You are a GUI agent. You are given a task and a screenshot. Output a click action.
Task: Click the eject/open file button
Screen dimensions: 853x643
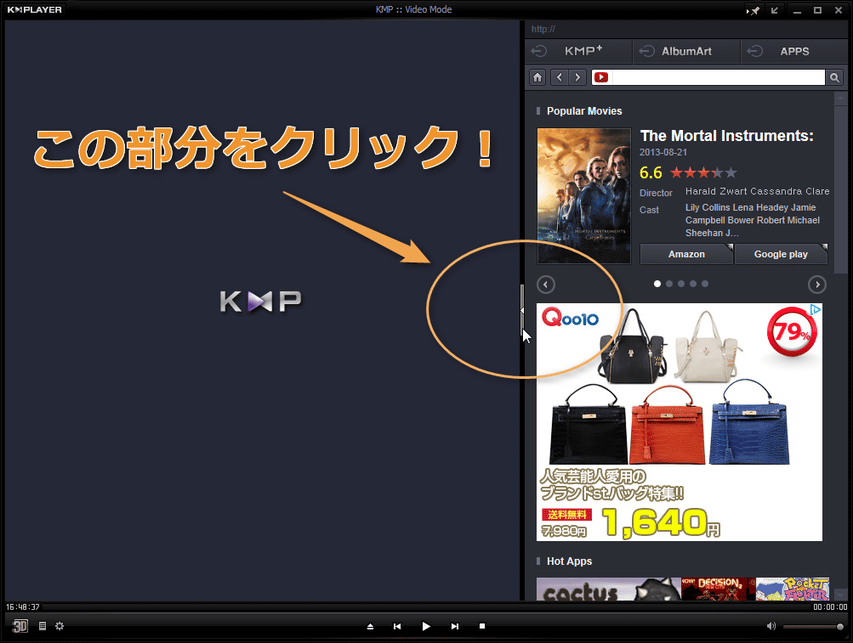tap(370, 626)
